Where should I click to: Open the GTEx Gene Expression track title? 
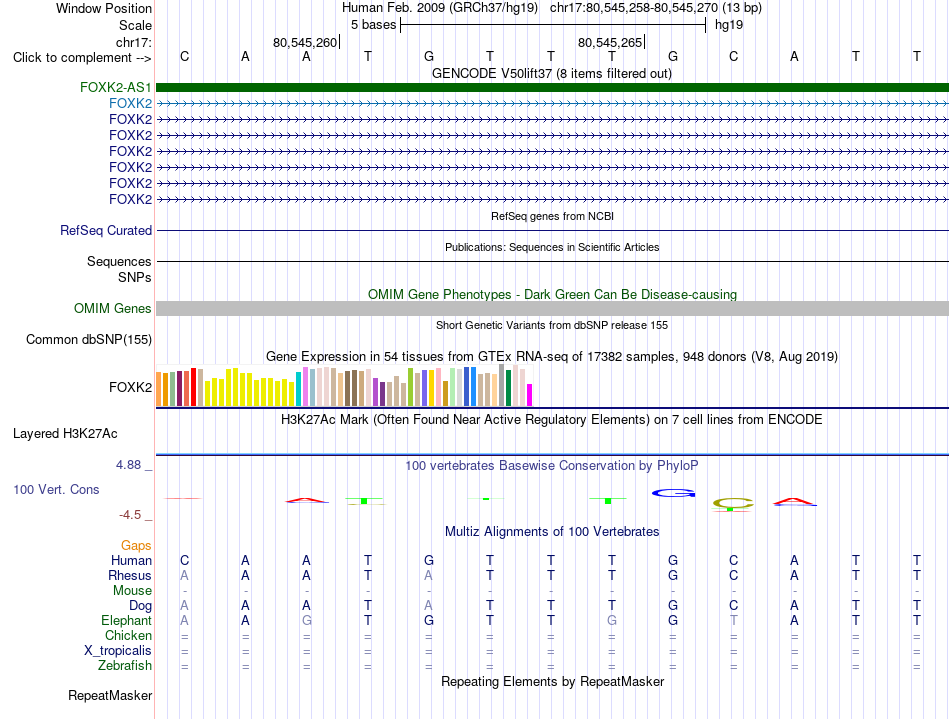pyautogui.click(x=552, y=356)
